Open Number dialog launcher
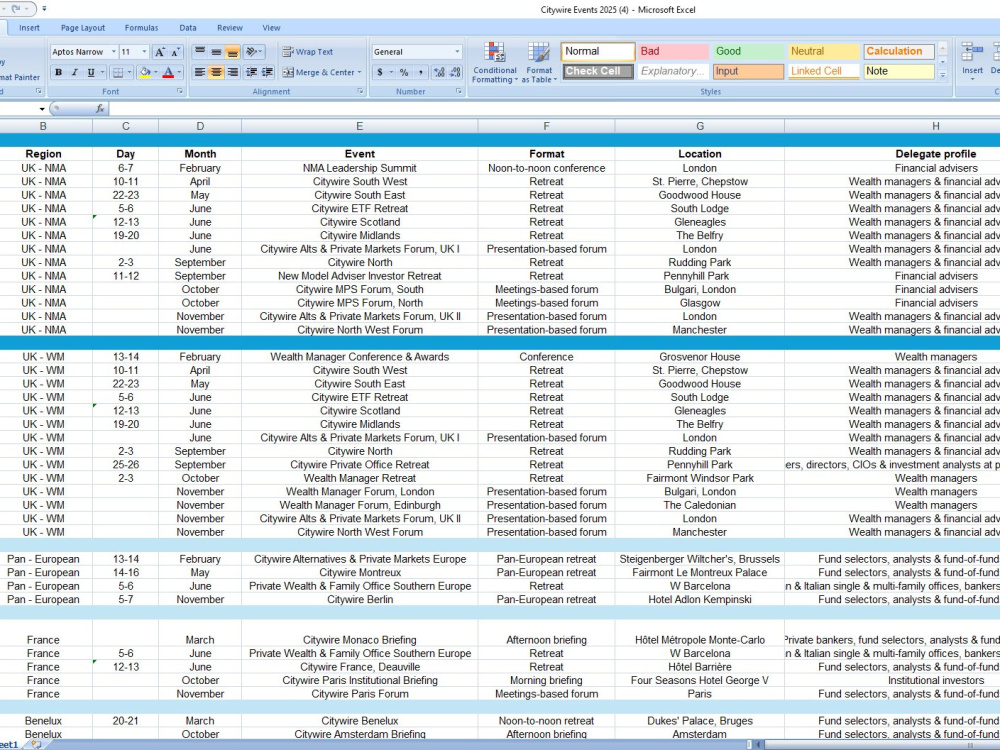Screen dimensions: 1000x750 (459, 92)
